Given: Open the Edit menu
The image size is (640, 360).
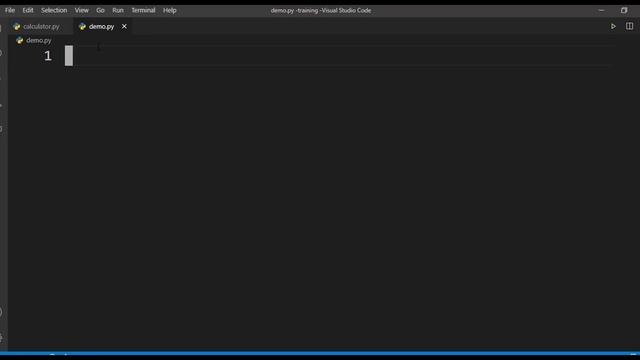Looking at the screenshot, I should (x=28, y=10).
